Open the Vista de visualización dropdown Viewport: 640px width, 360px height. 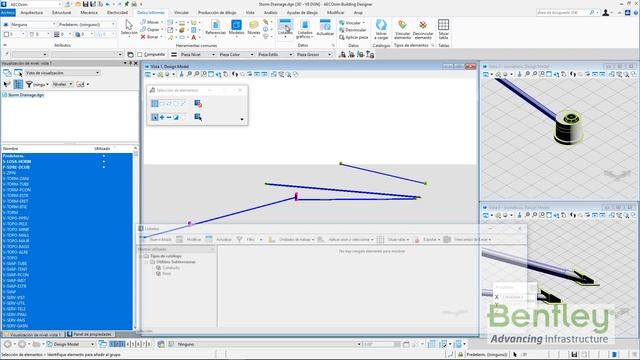62,73
